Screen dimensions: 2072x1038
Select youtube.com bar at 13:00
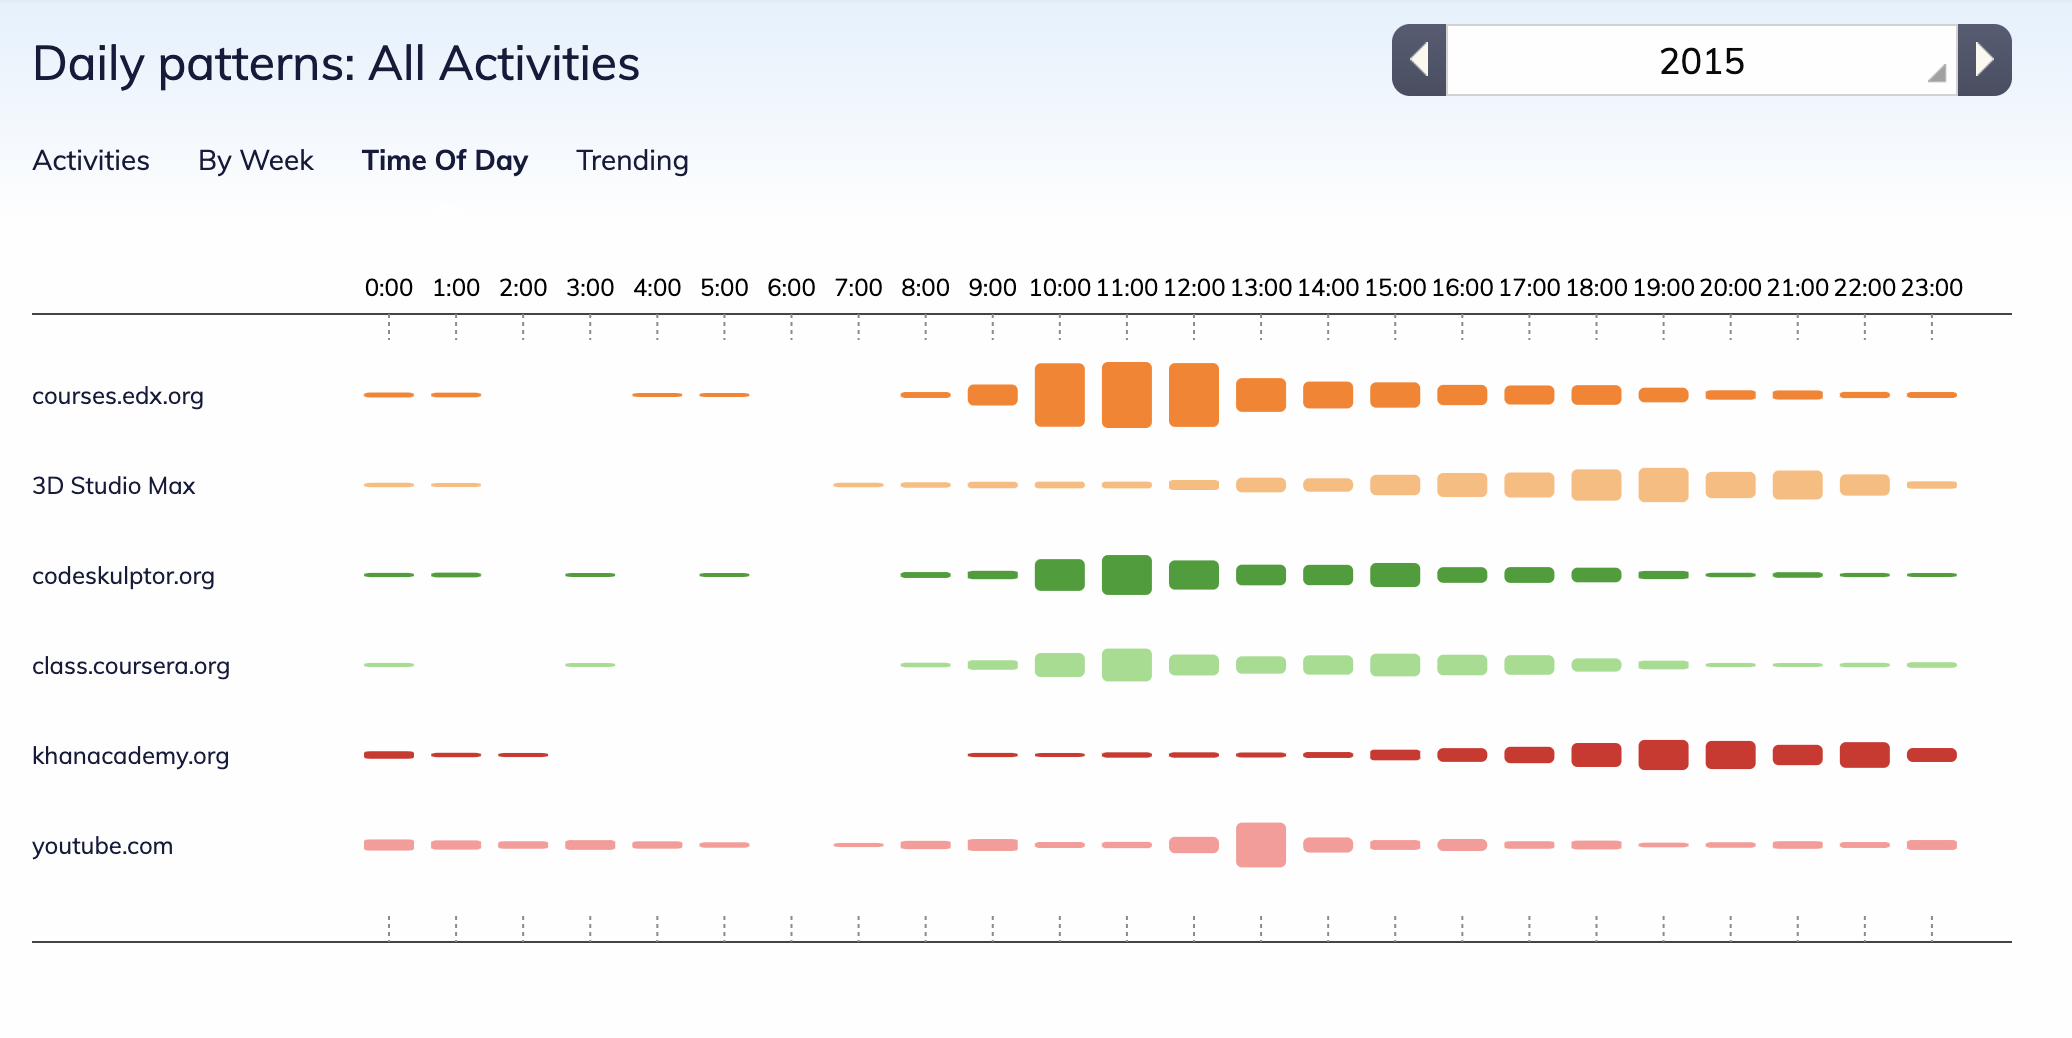(1261, 845)
